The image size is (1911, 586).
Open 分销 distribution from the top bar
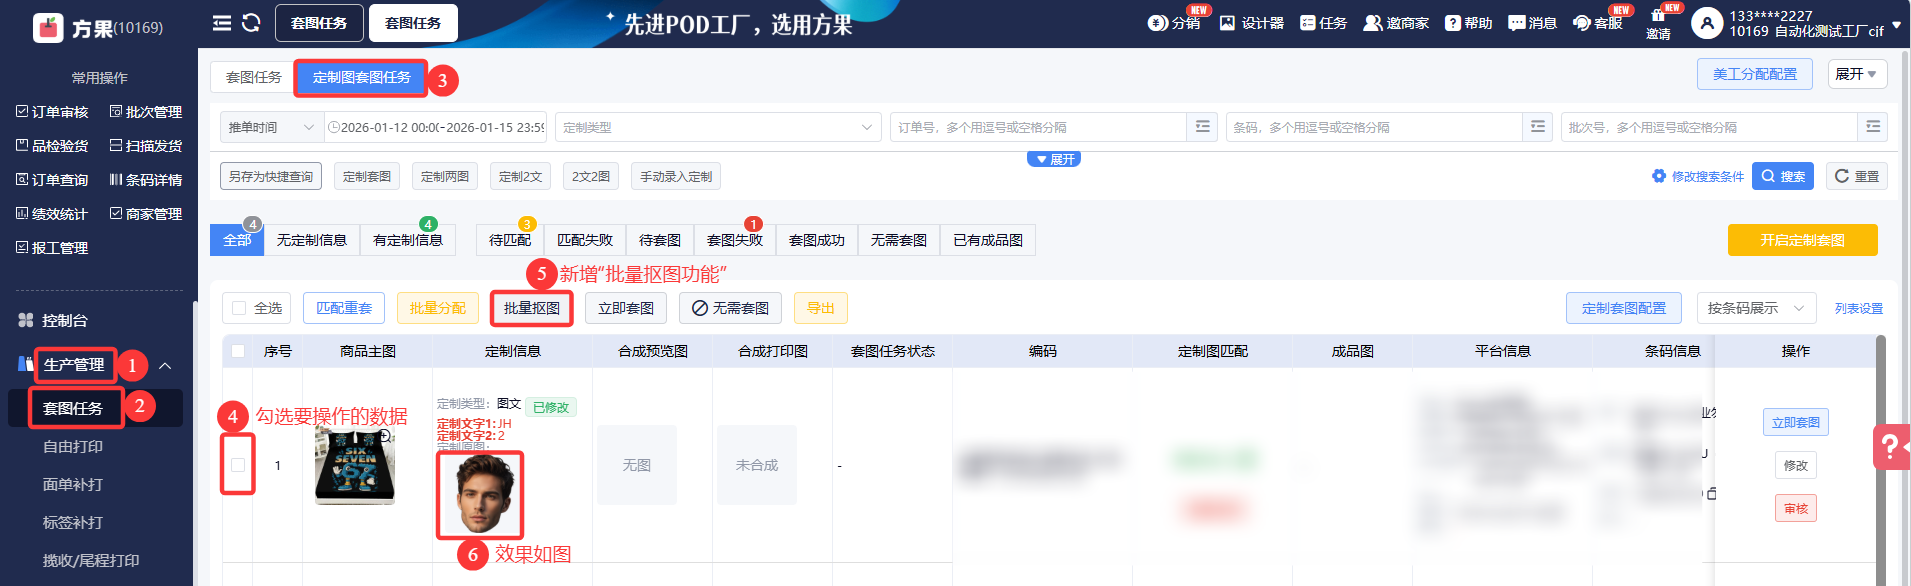[x=1174, y=23]
